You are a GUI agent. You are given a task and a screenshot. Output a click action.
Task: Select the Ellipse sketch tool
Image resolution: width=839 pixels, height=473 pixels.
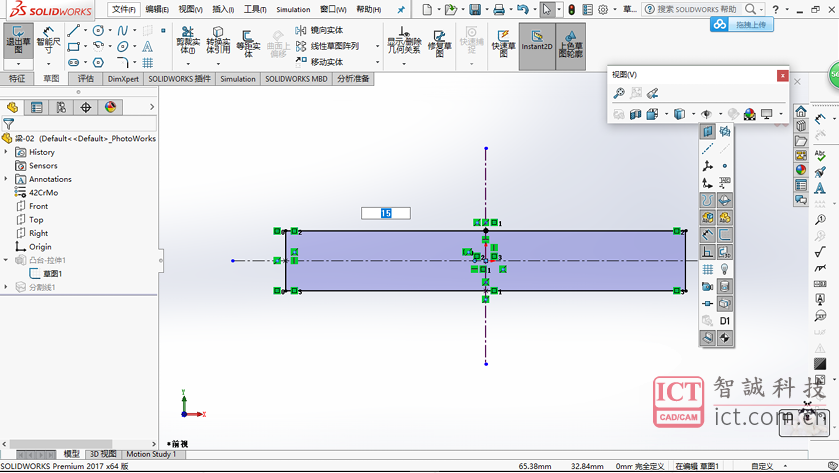pos(123,47)
